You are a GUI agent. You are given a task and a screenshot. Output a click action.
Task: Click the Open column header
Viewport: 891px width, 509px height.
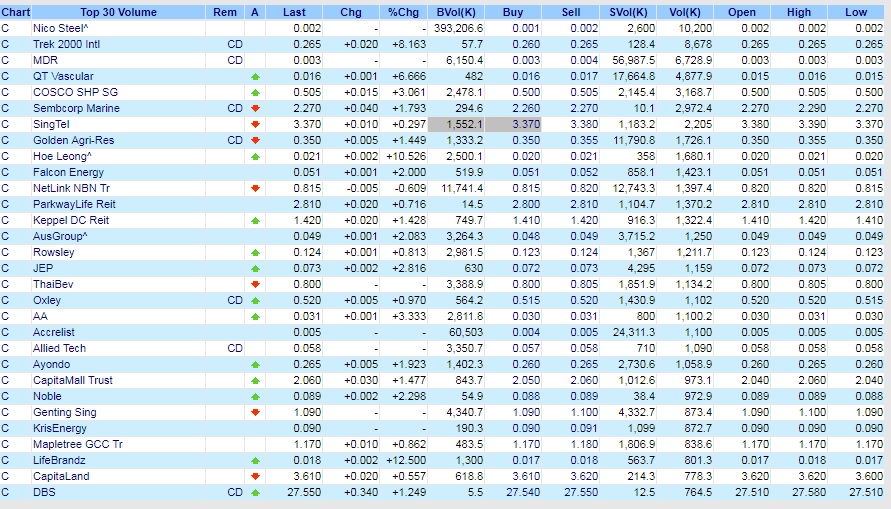(x=742, y=12)
